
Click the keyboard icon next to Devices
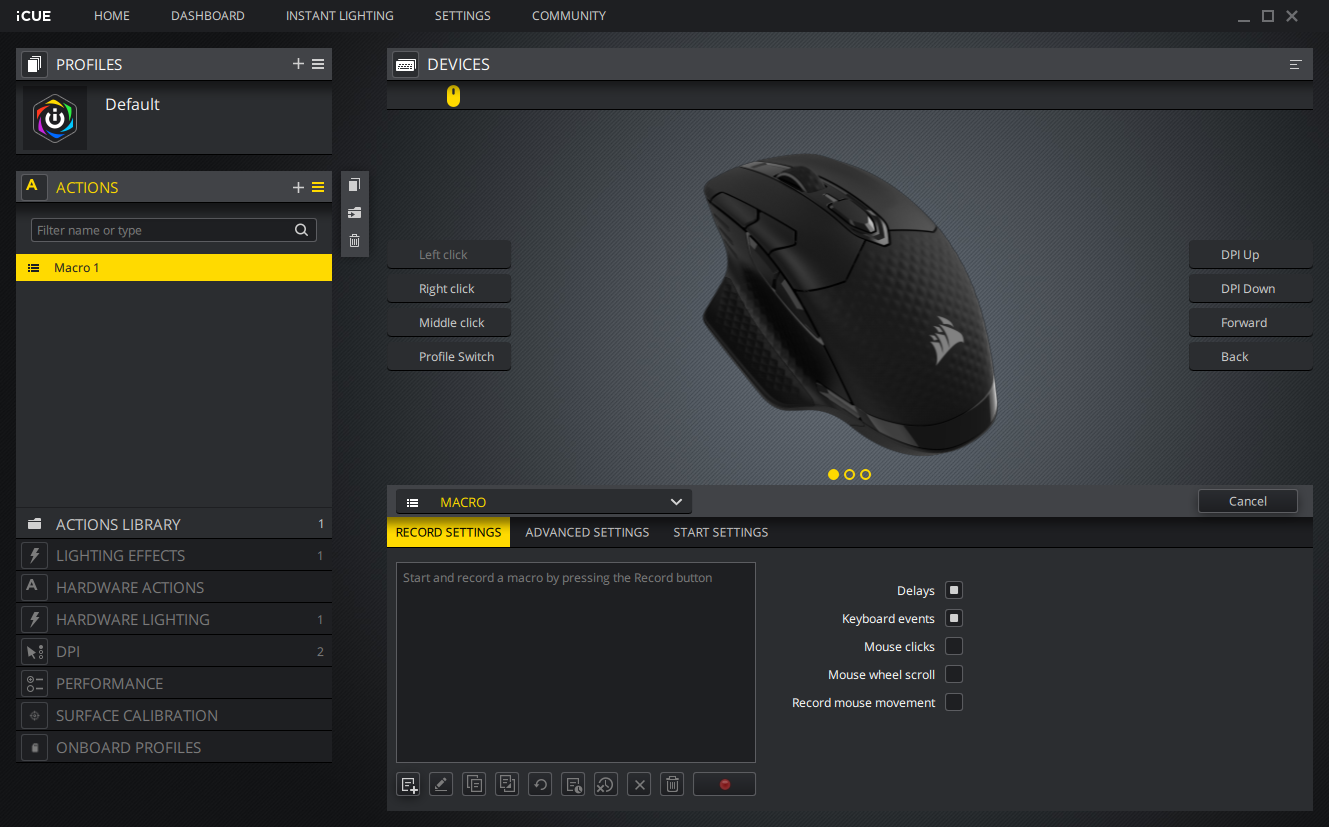pos(405,64)
